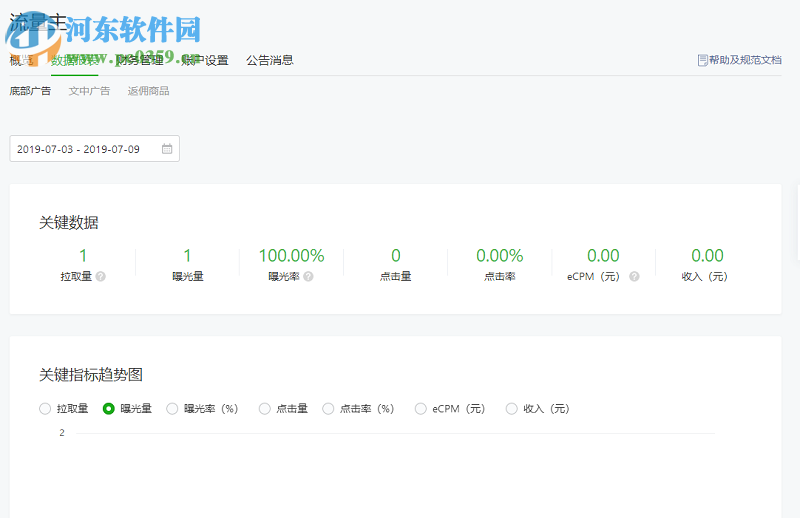Image resolution: width=800 pixels, height=518 pixels.
Task: Select the 曝光量 radio button
Action: click(x=109, y=408)
